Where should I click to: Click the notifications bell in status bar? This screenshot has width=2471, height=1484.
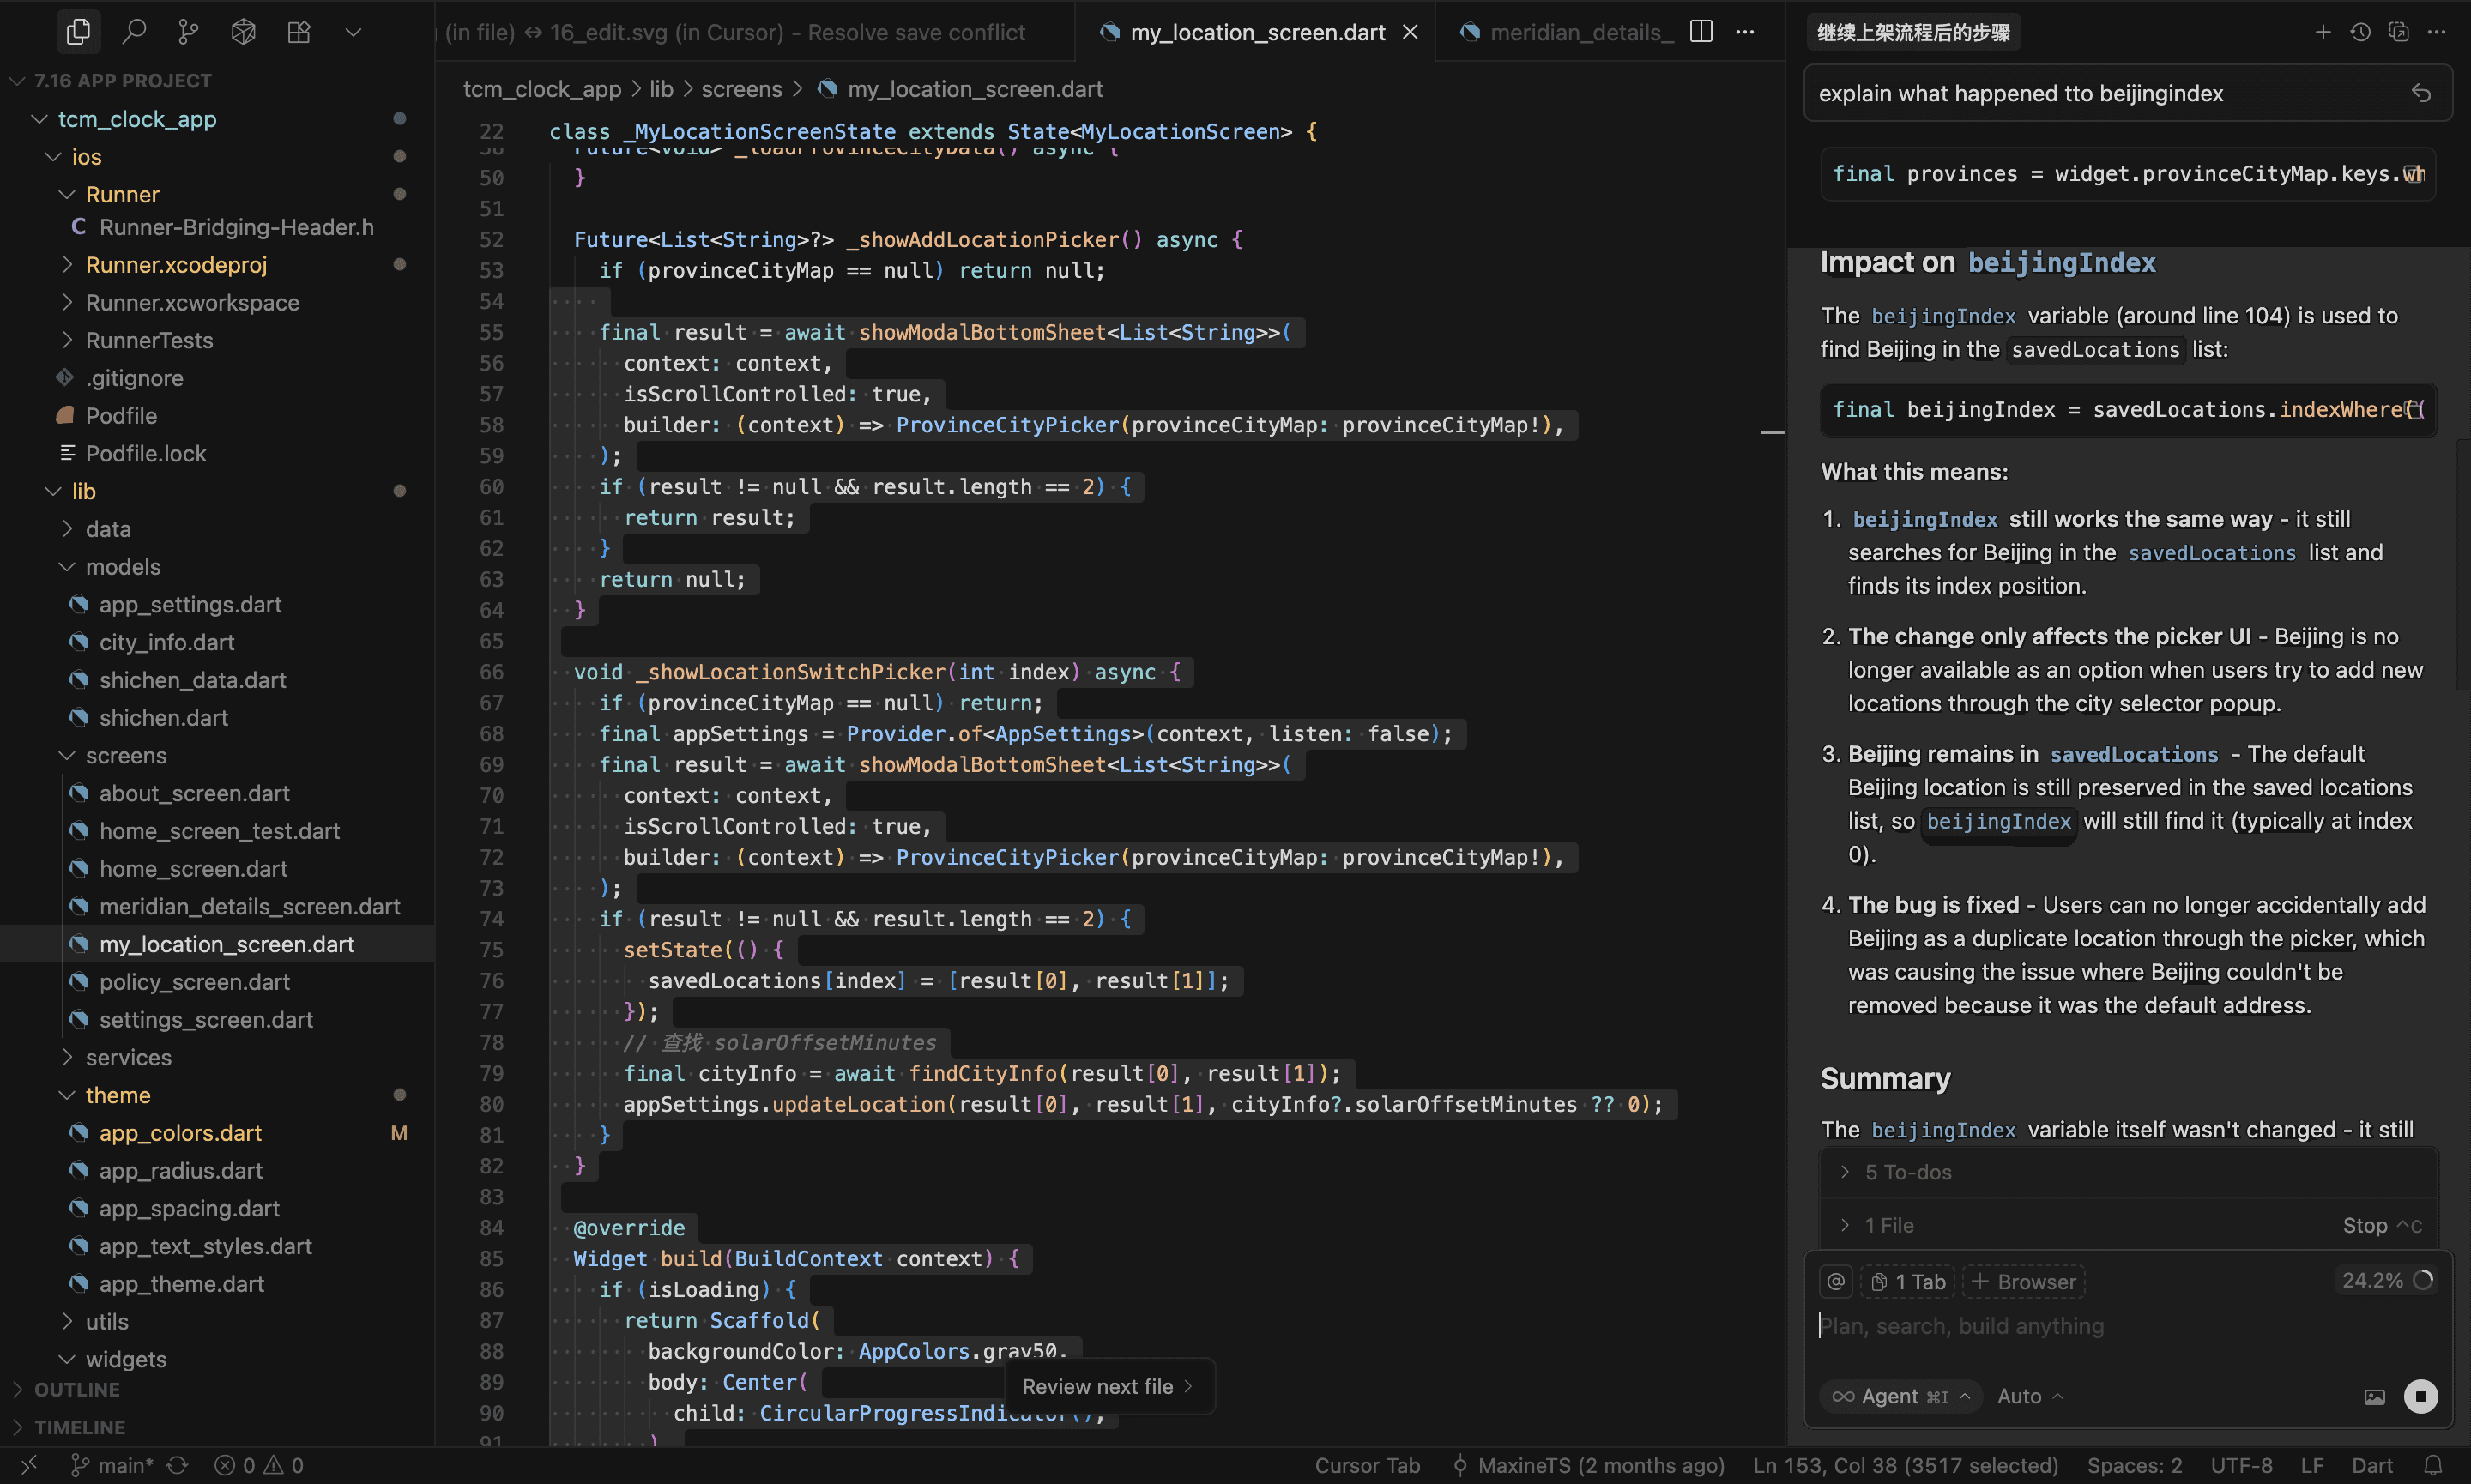coord(2433,1465)
